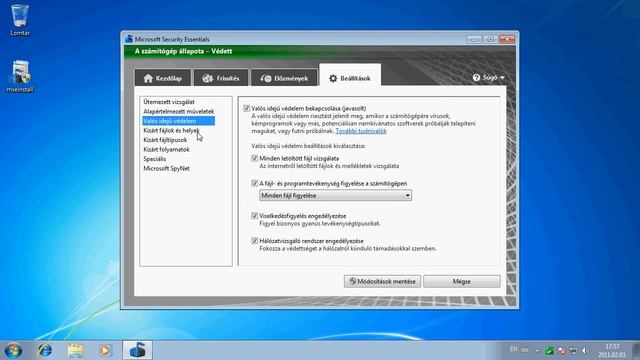Click the EN language indicator

(514, 349)
